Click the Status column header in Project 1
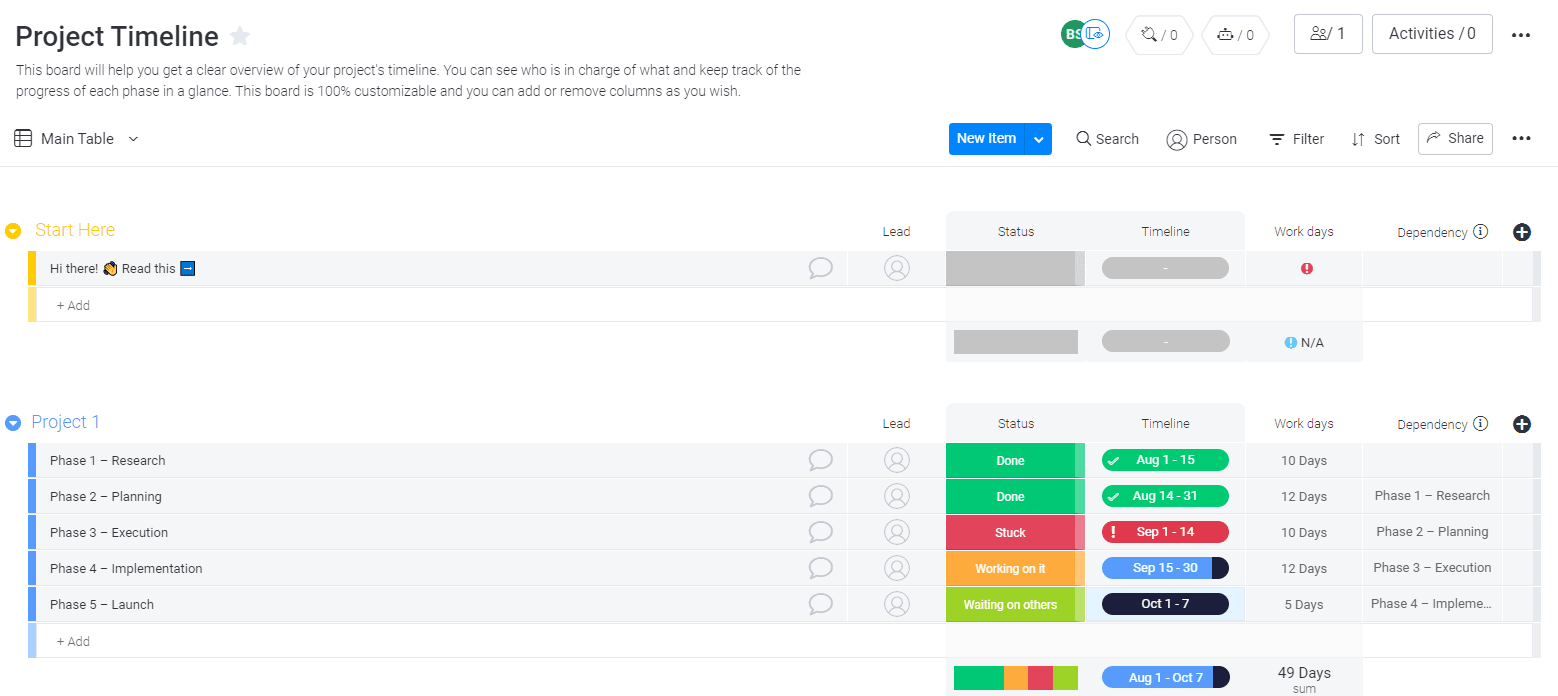Image resolution: width=1558 pixels, height=696 pixels. pyautogui.click(x=1015, y=424)
